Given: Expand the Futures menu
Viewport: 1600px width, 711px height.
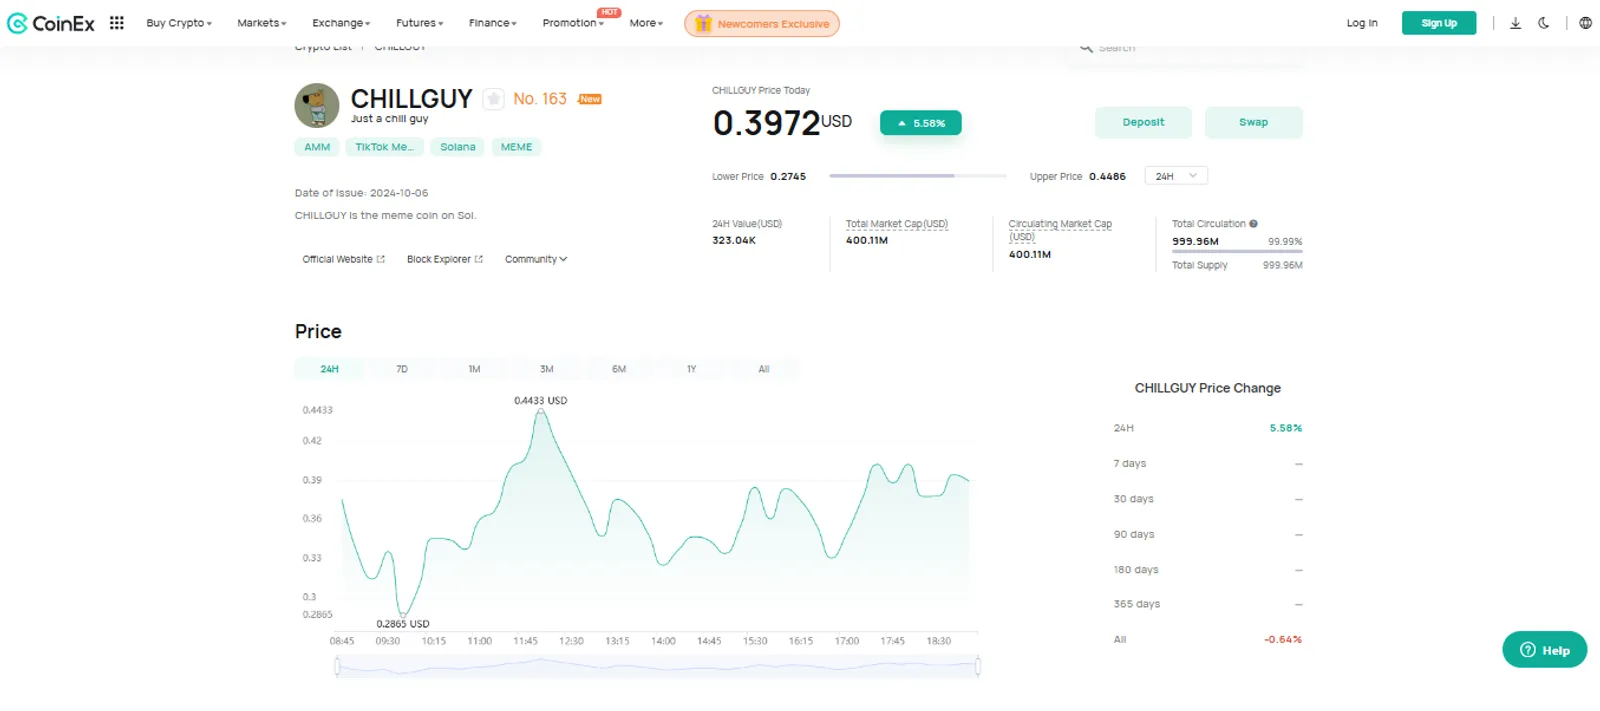Looking at the screenshot, I should tap(420, 23).
